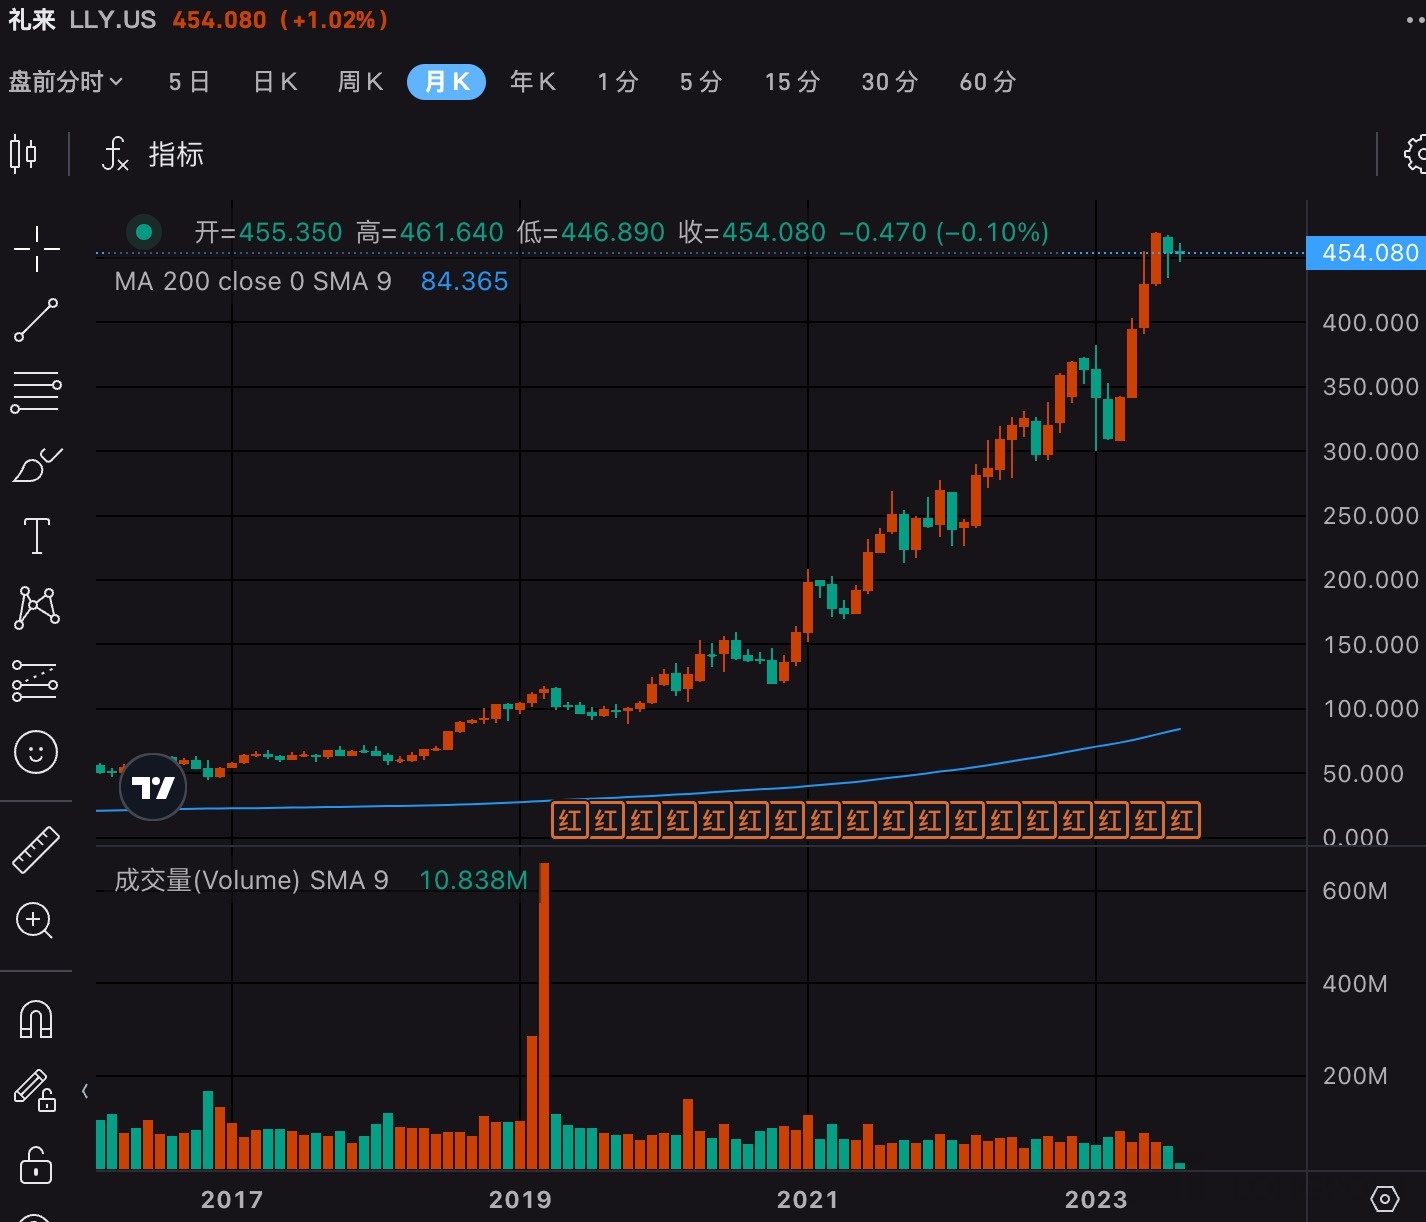Click the blue 454.080 price axis label
The image size is (1426, 1222).
pos(1368,253)
